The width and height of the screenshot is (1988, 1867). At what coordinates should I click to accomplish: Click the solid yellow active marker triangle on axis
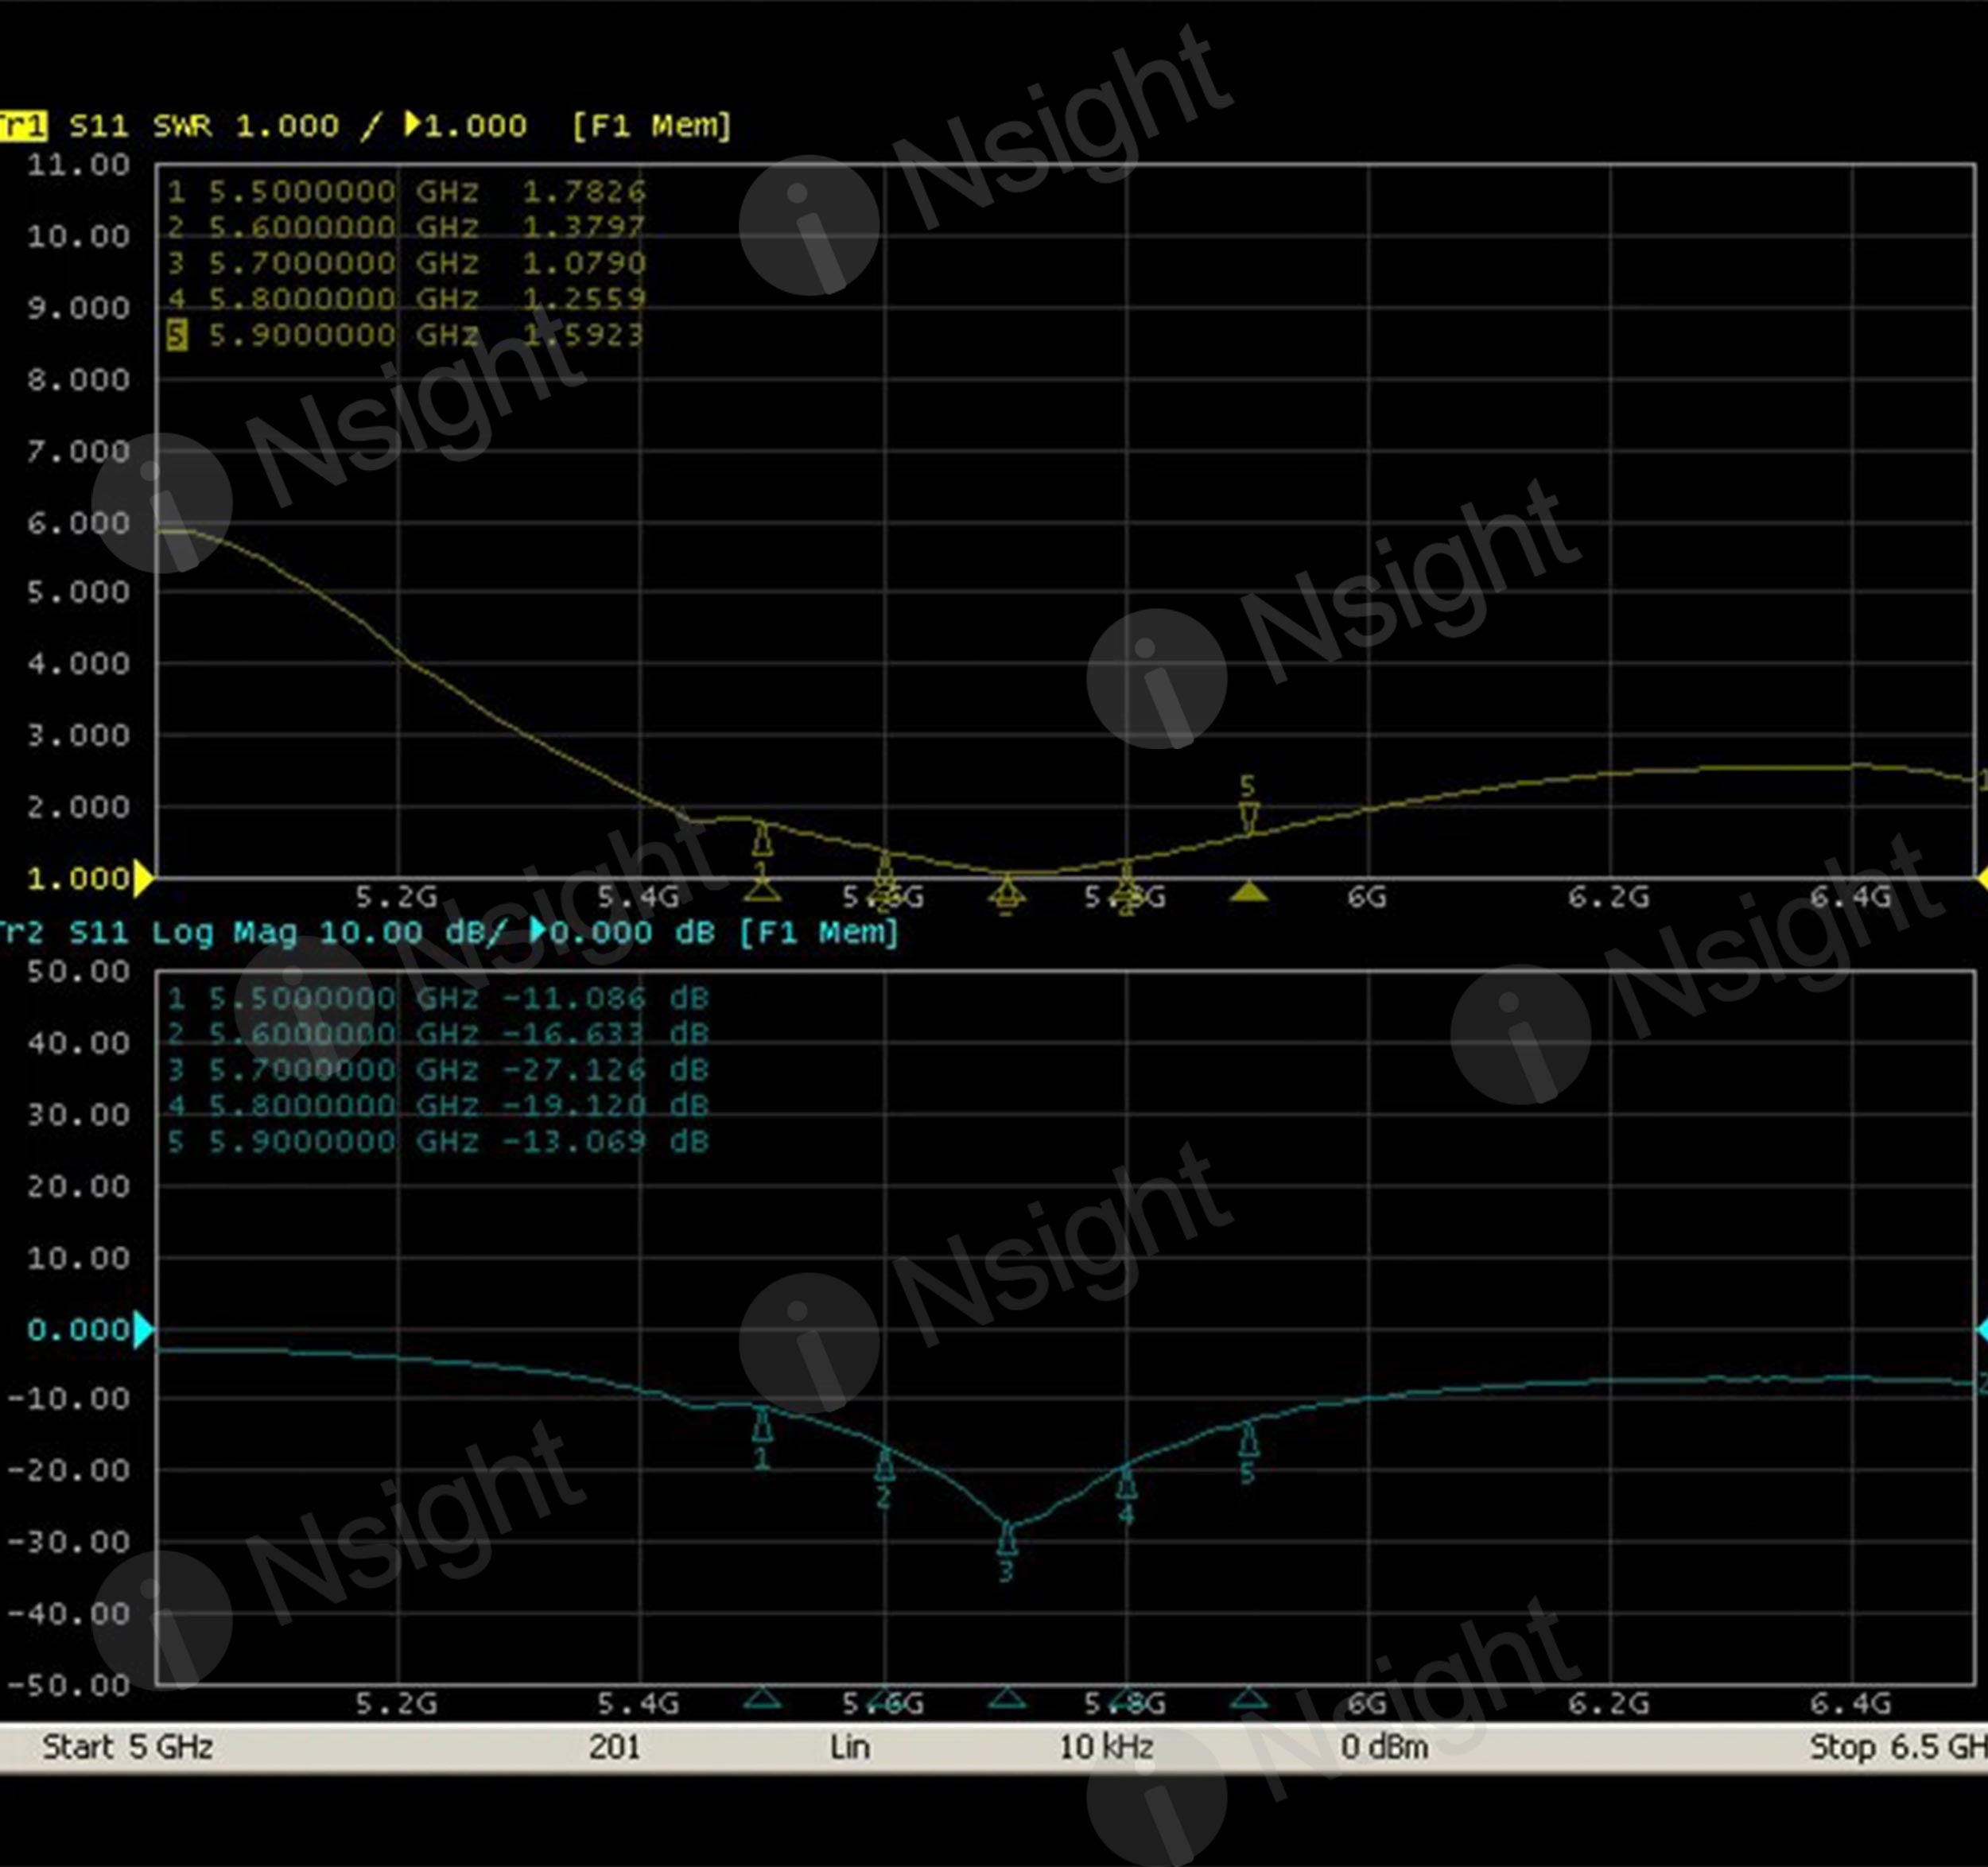pos(1248,891)
